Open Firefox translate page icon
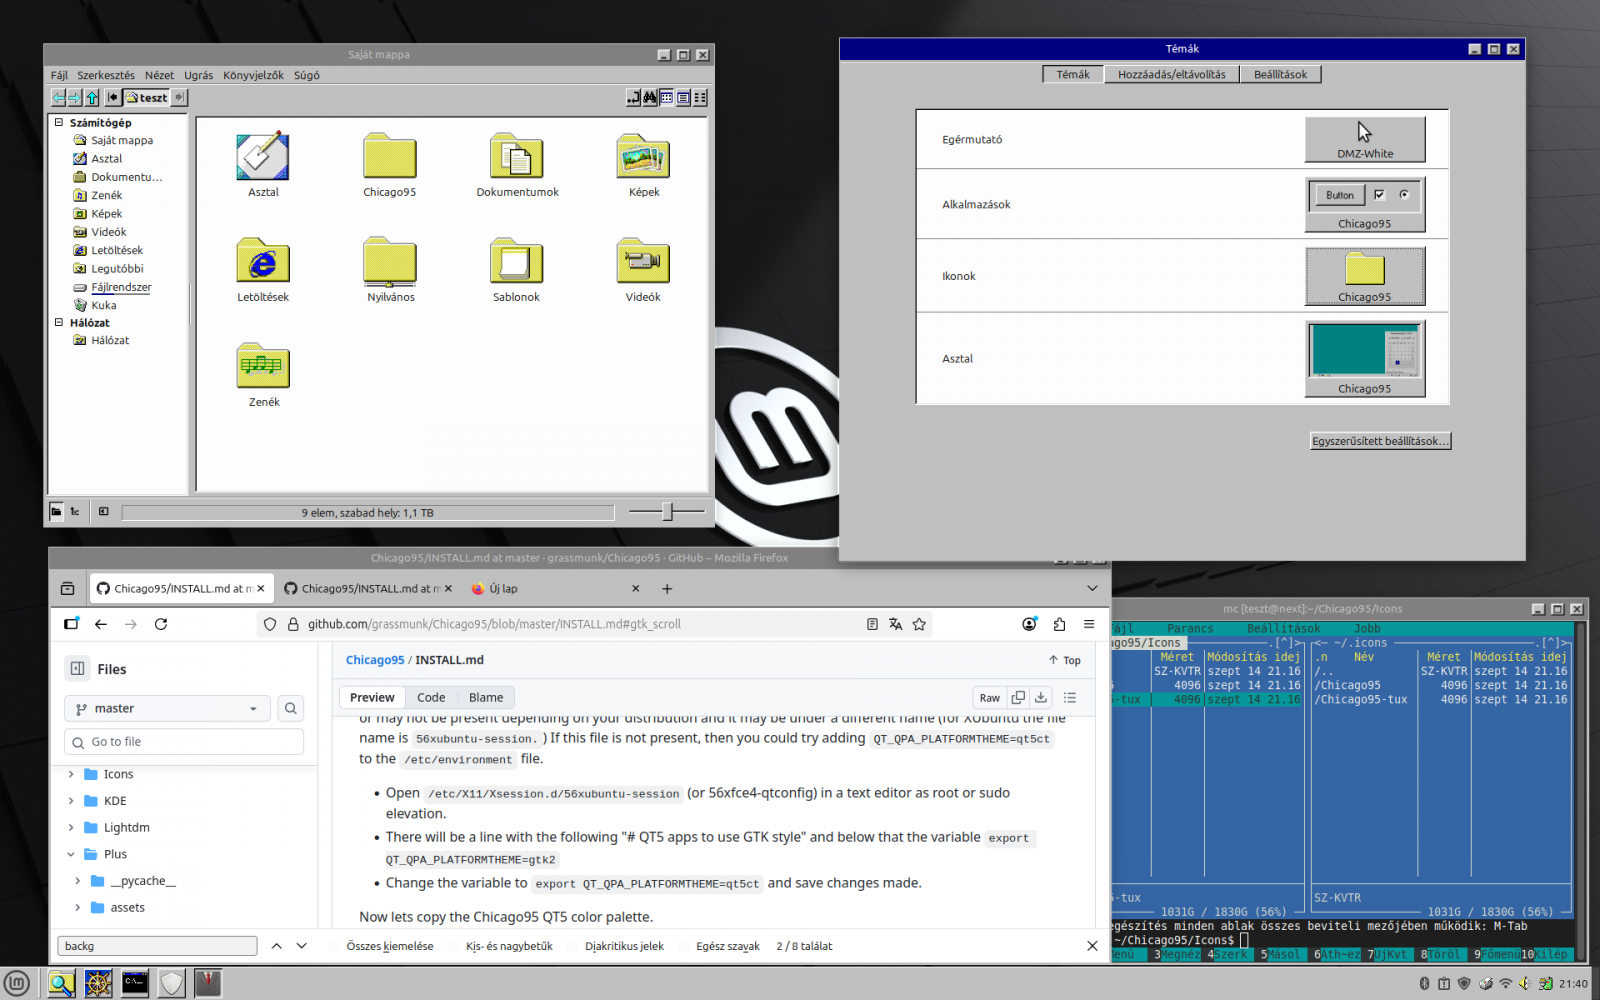1600x1000 pixels. coord(896,624)
